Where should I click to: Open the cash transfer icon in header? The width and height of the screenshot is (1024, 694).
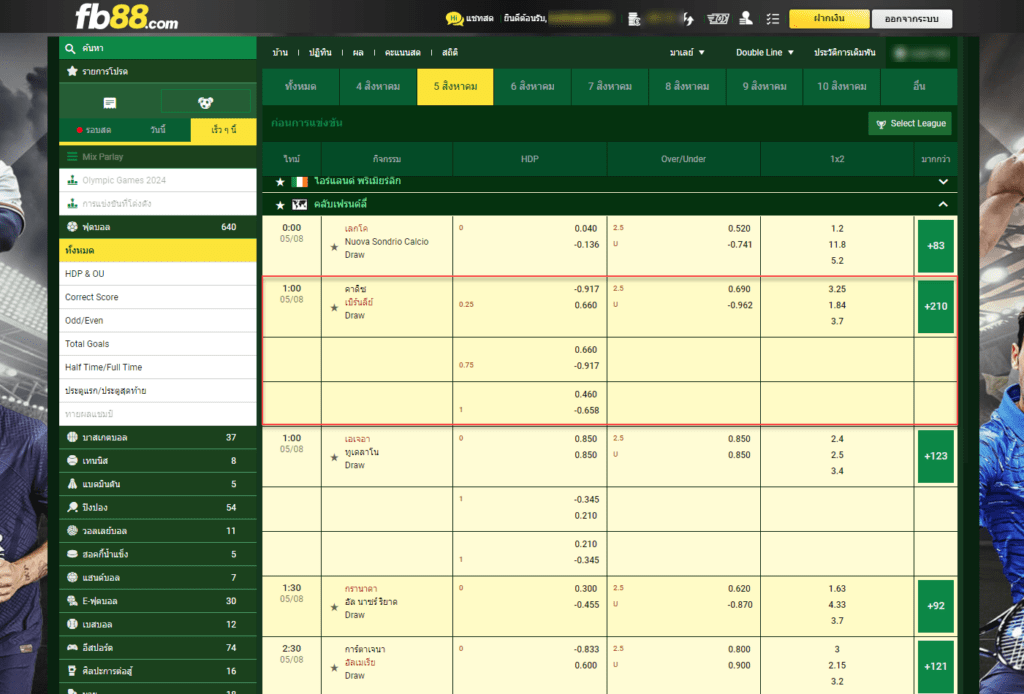pos(718,19)
